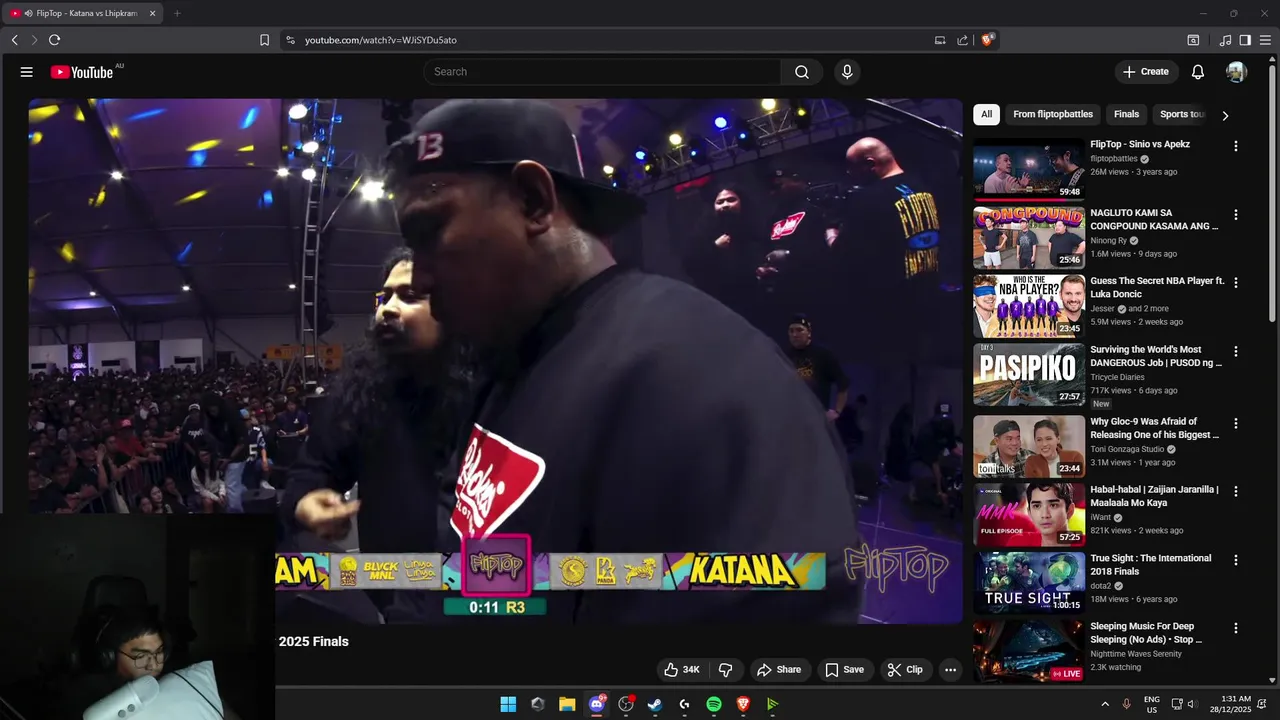Open the account avatar menu
This screenshot has height=720, width=1280.
coord(1237,72)
